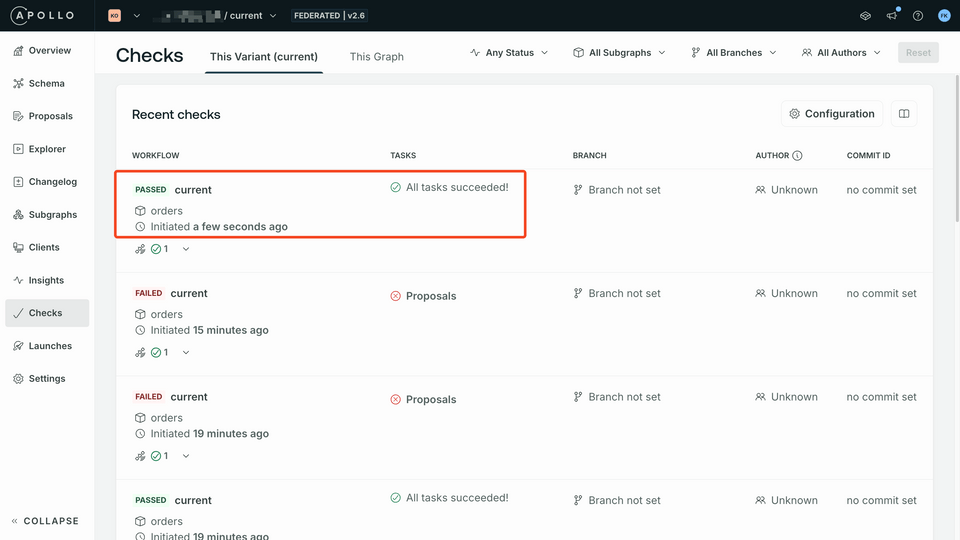Open the All Authors filter

[841, 53]
